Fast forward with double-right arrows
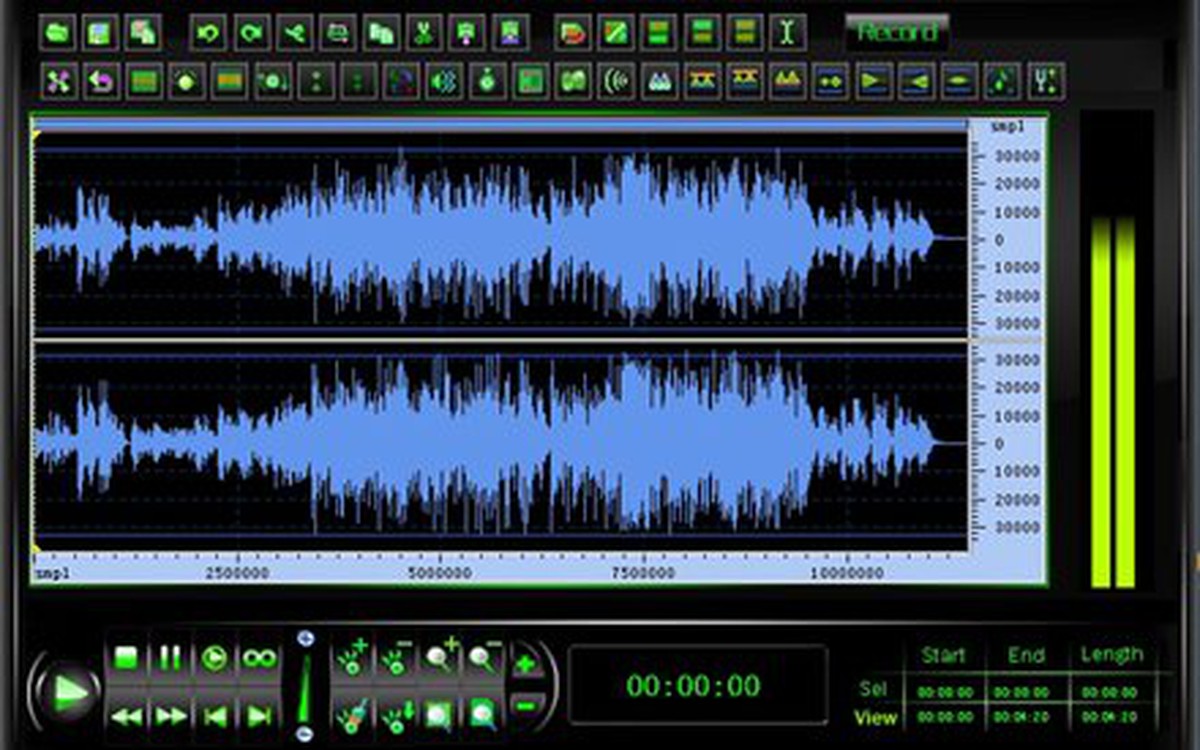The height and width of the screenshot is (750, 1200). pyautogui.click(x=170, y=715)
